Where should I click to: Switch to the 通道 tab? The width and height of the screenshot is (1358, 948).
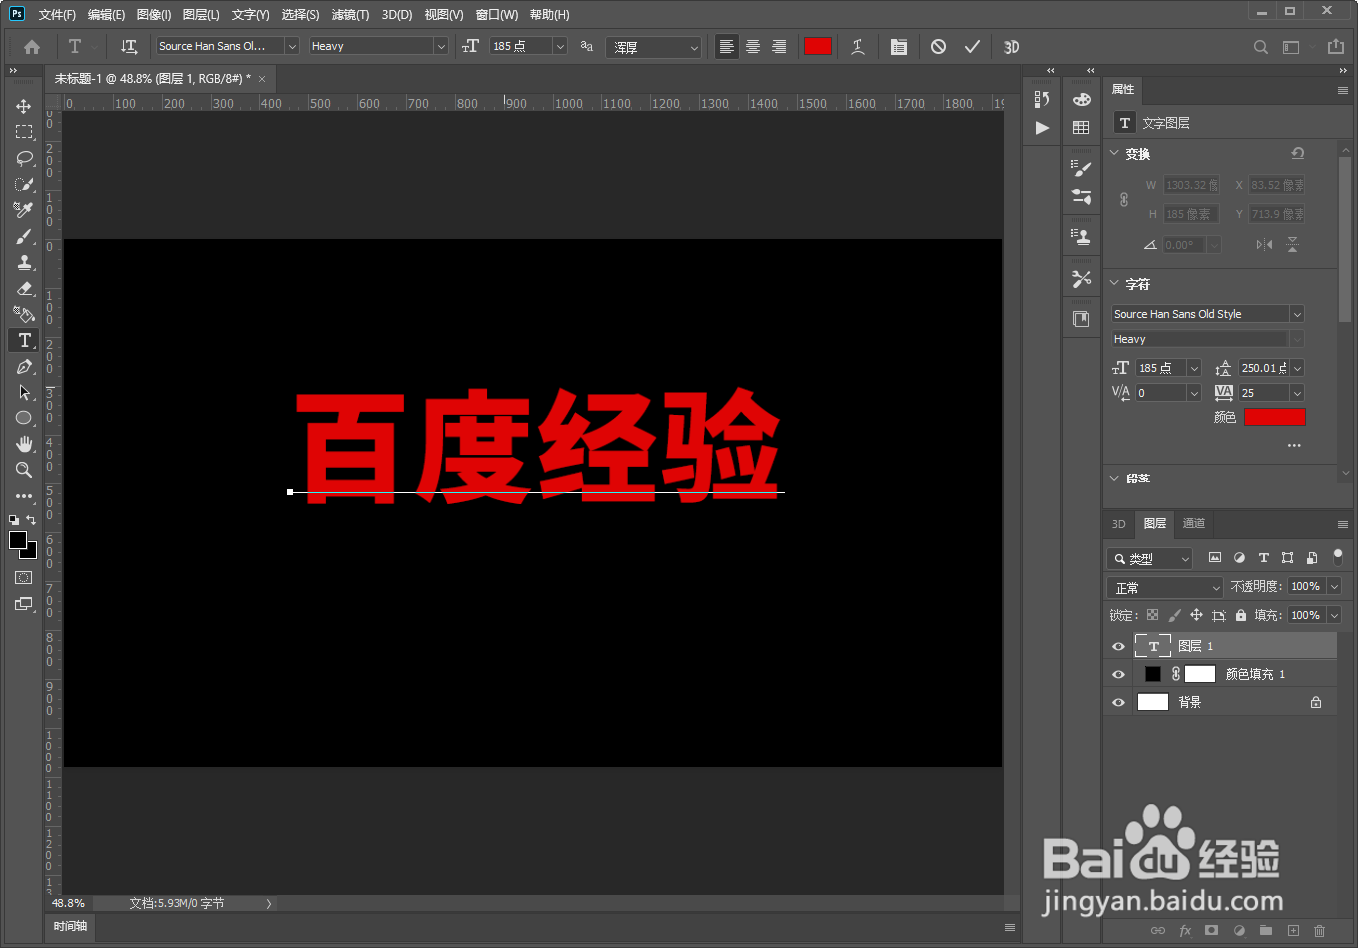click(1193, 523)
